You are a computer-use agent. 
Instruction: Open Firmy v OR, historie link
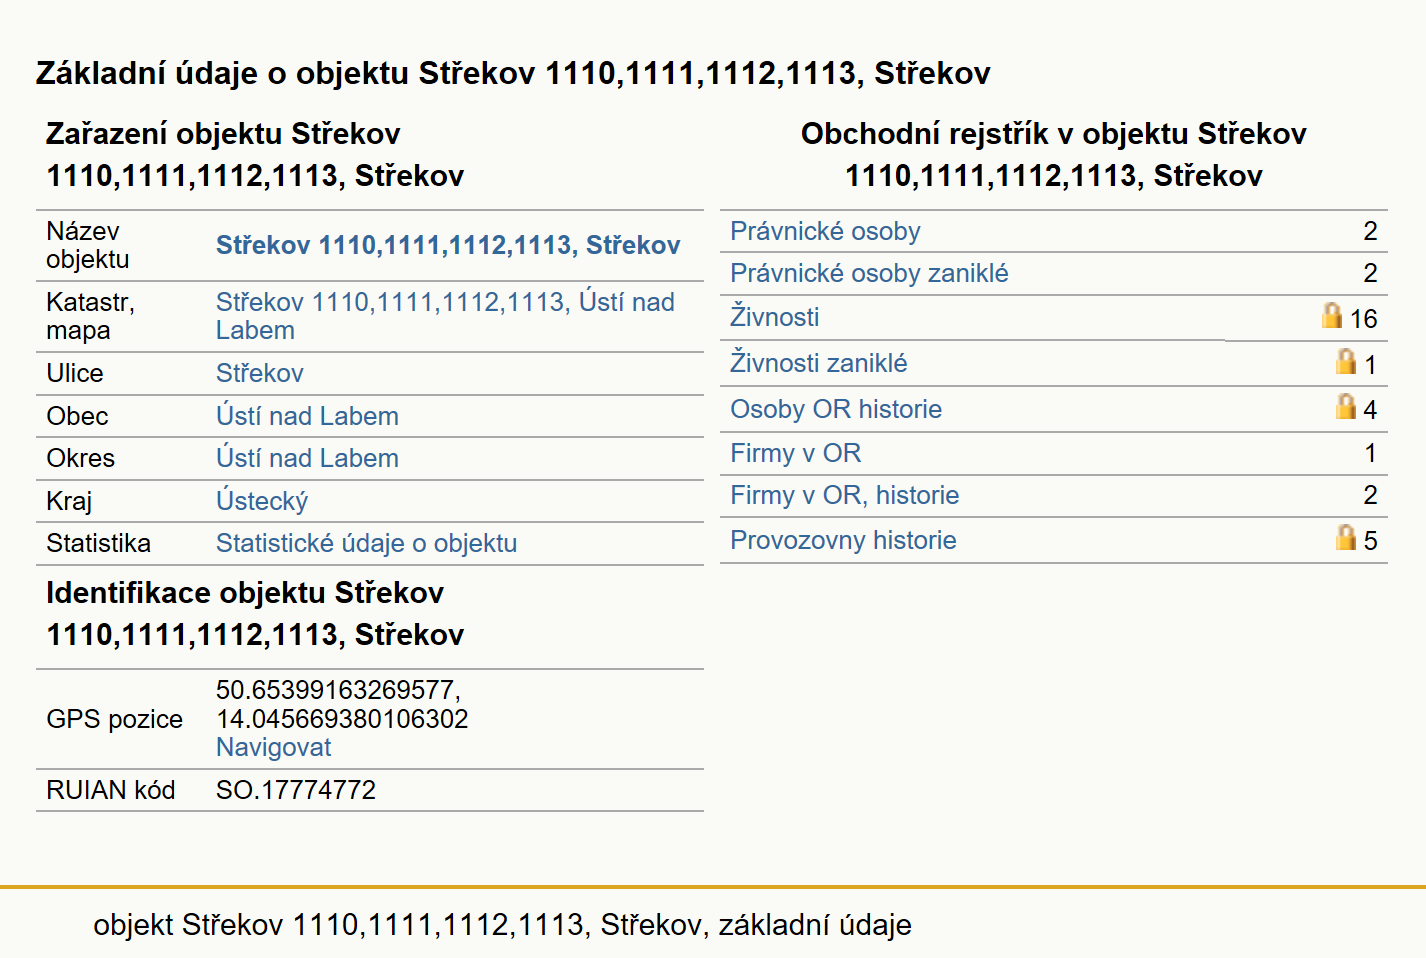coord(844,495)
